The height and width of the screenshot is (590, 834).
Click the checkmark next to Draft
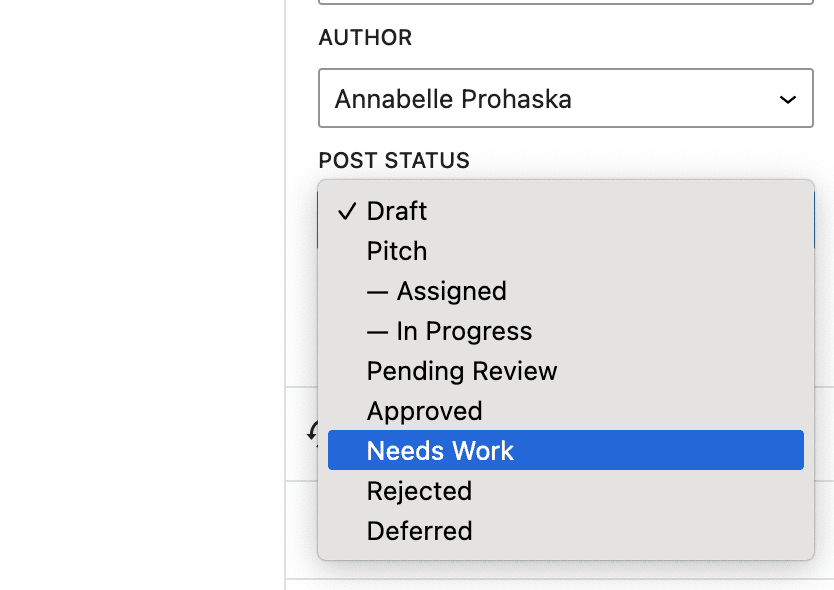(347, 212)
